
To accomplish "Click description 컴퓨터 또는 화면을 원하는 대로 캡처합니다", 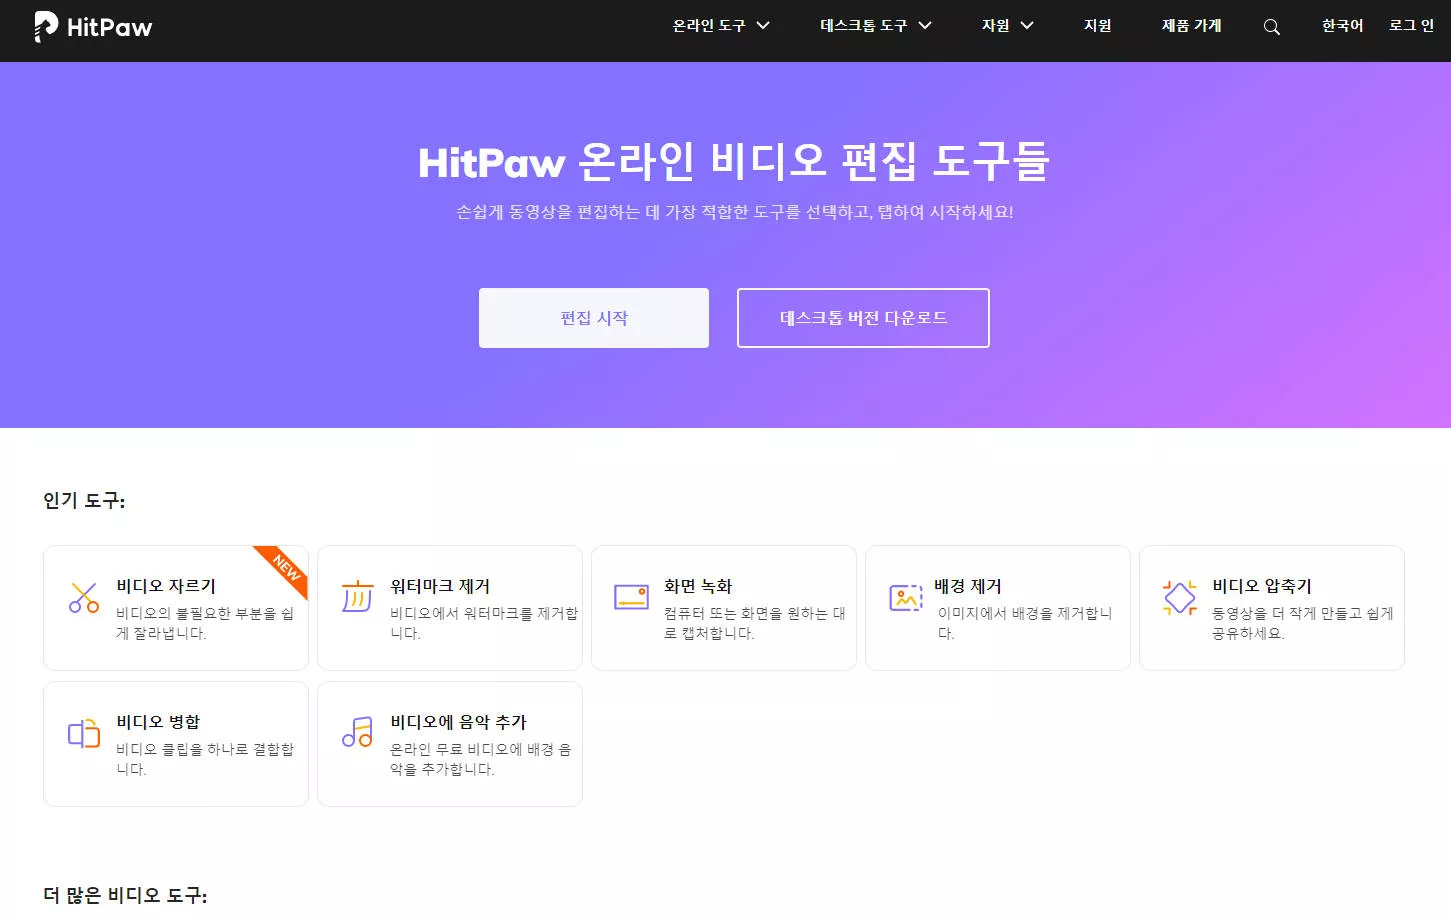I will click(x=755, y=623).
